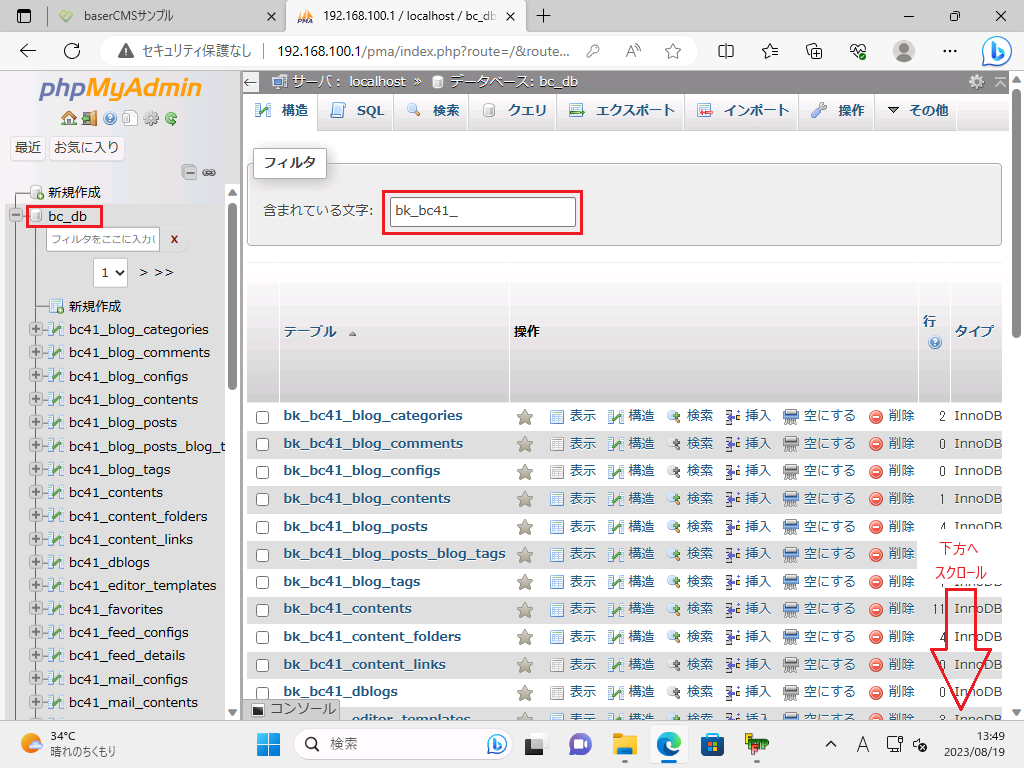
Task: Check the bk_bc41_blog_categories table checkbox
Action: point(262,417)
